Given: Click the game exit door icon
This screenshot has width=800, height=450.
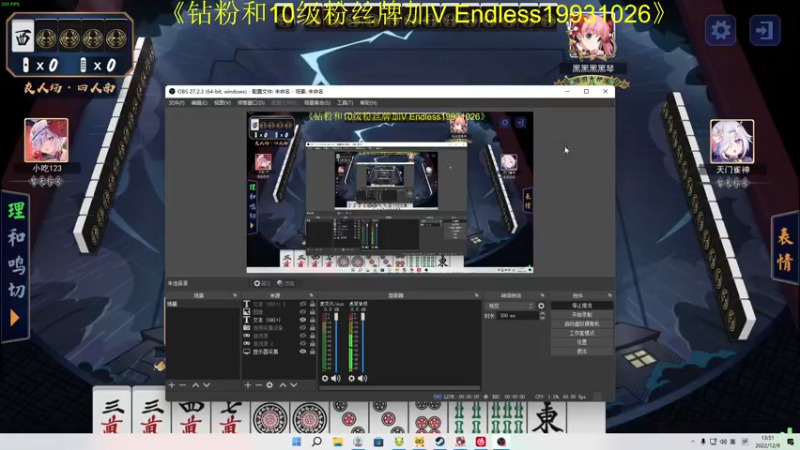Looking at the screenshot, I should (764, 31).
